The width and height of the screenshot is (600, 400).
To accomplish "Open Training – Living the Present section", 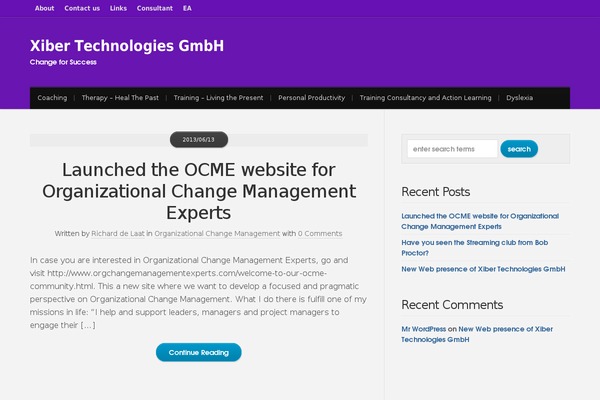I will point(218,98).
